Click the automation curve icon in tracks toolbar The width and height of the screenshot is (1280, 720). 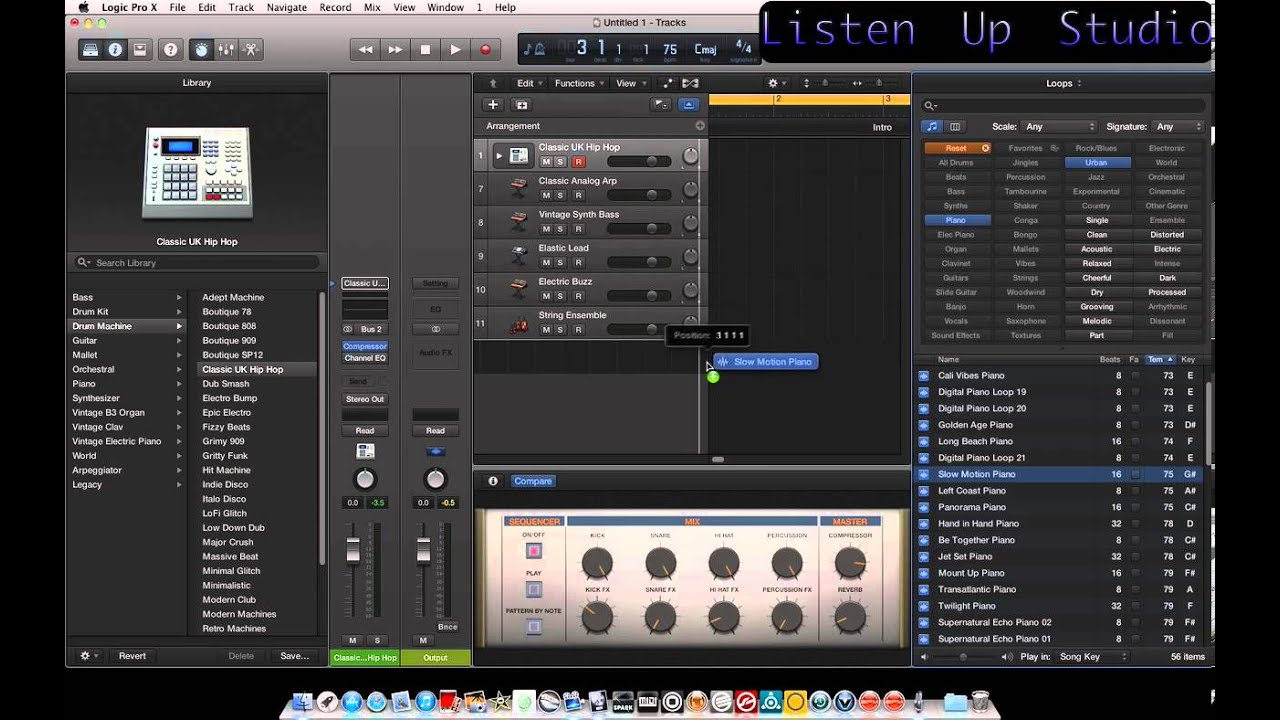(x=669, y=83)
